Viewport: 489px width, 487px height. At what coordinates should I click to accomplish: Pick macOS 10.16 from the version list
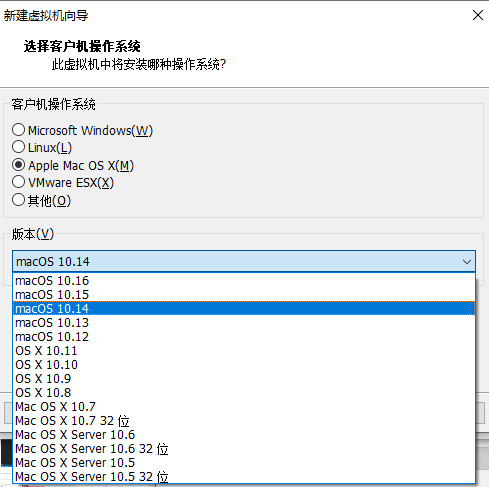point(244,281)
